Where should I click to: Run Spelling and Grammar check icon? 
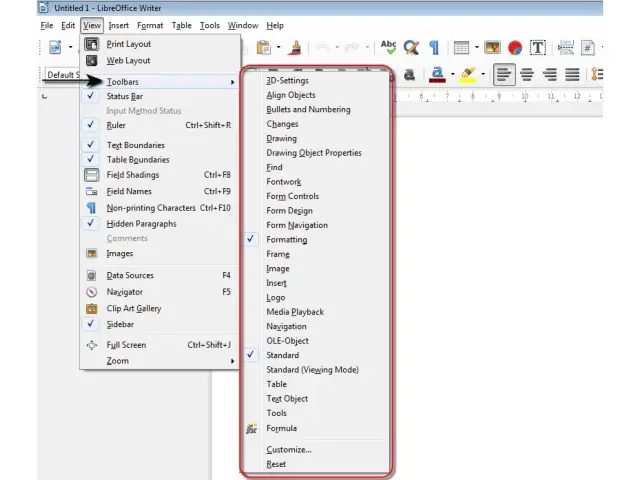(x=388, y=47)
